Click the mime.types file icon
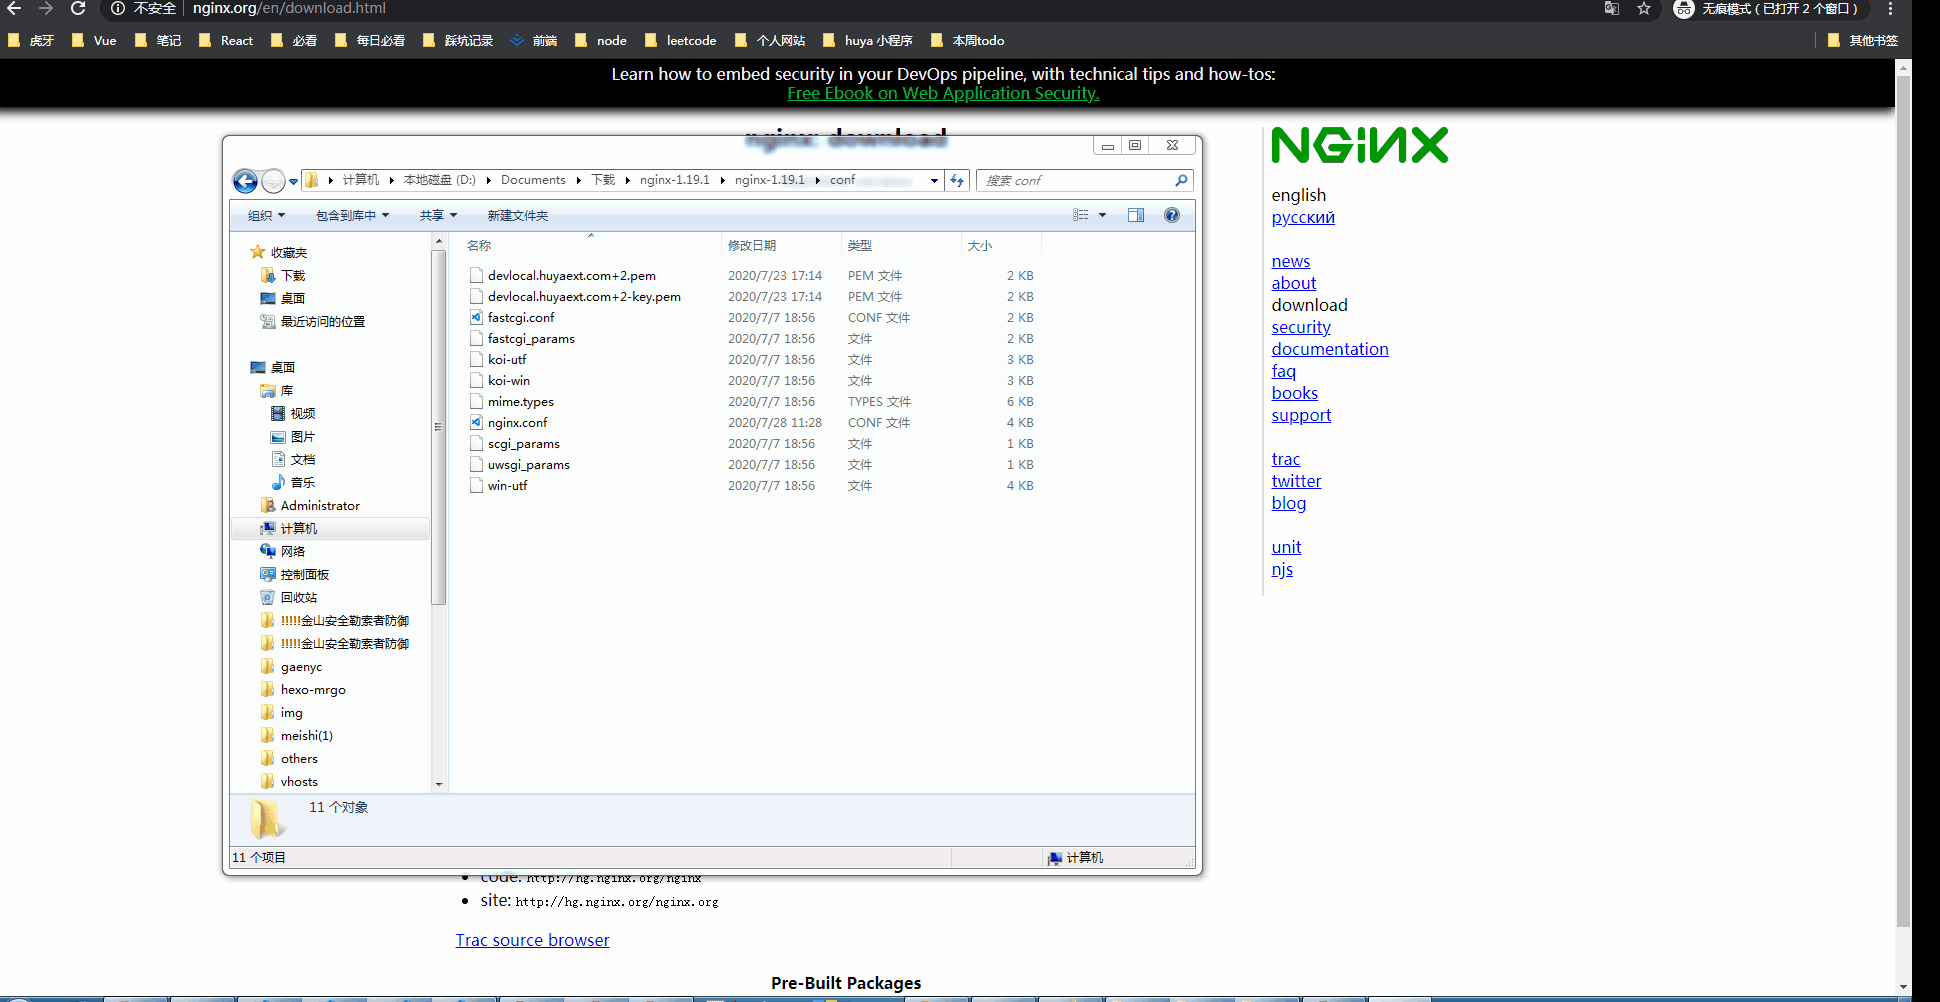The image size is (1940, 1002). [476, 401]
